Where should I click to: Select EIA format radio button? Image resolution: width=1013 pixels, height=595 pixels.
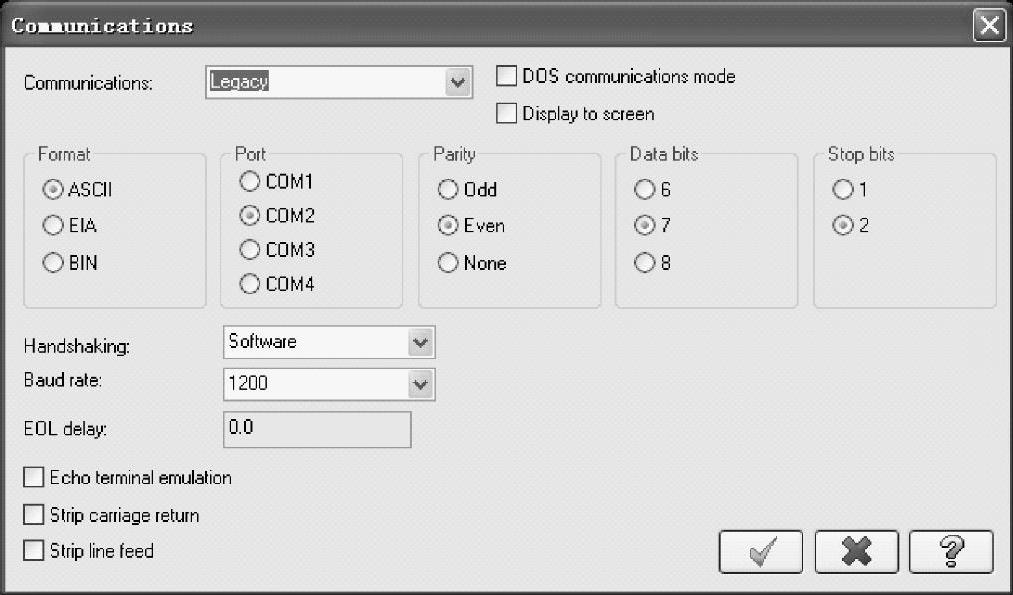point(53,225)
